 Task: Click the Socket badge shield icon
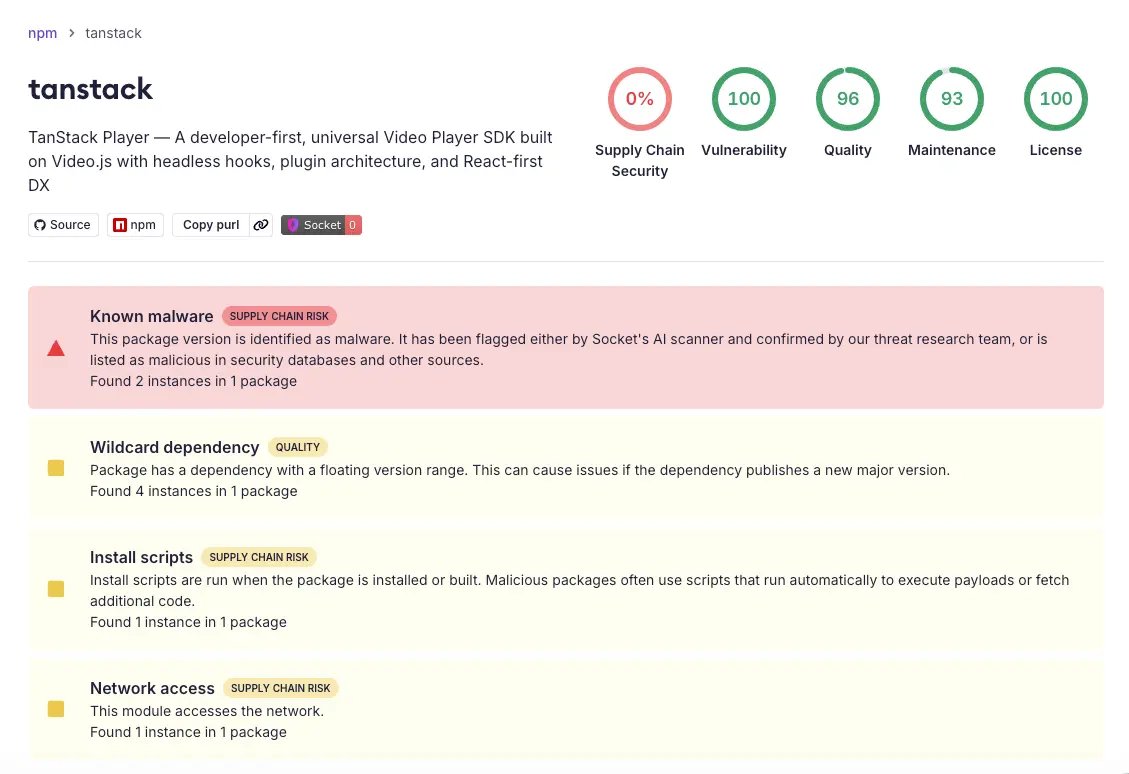(x=293, y=225)
